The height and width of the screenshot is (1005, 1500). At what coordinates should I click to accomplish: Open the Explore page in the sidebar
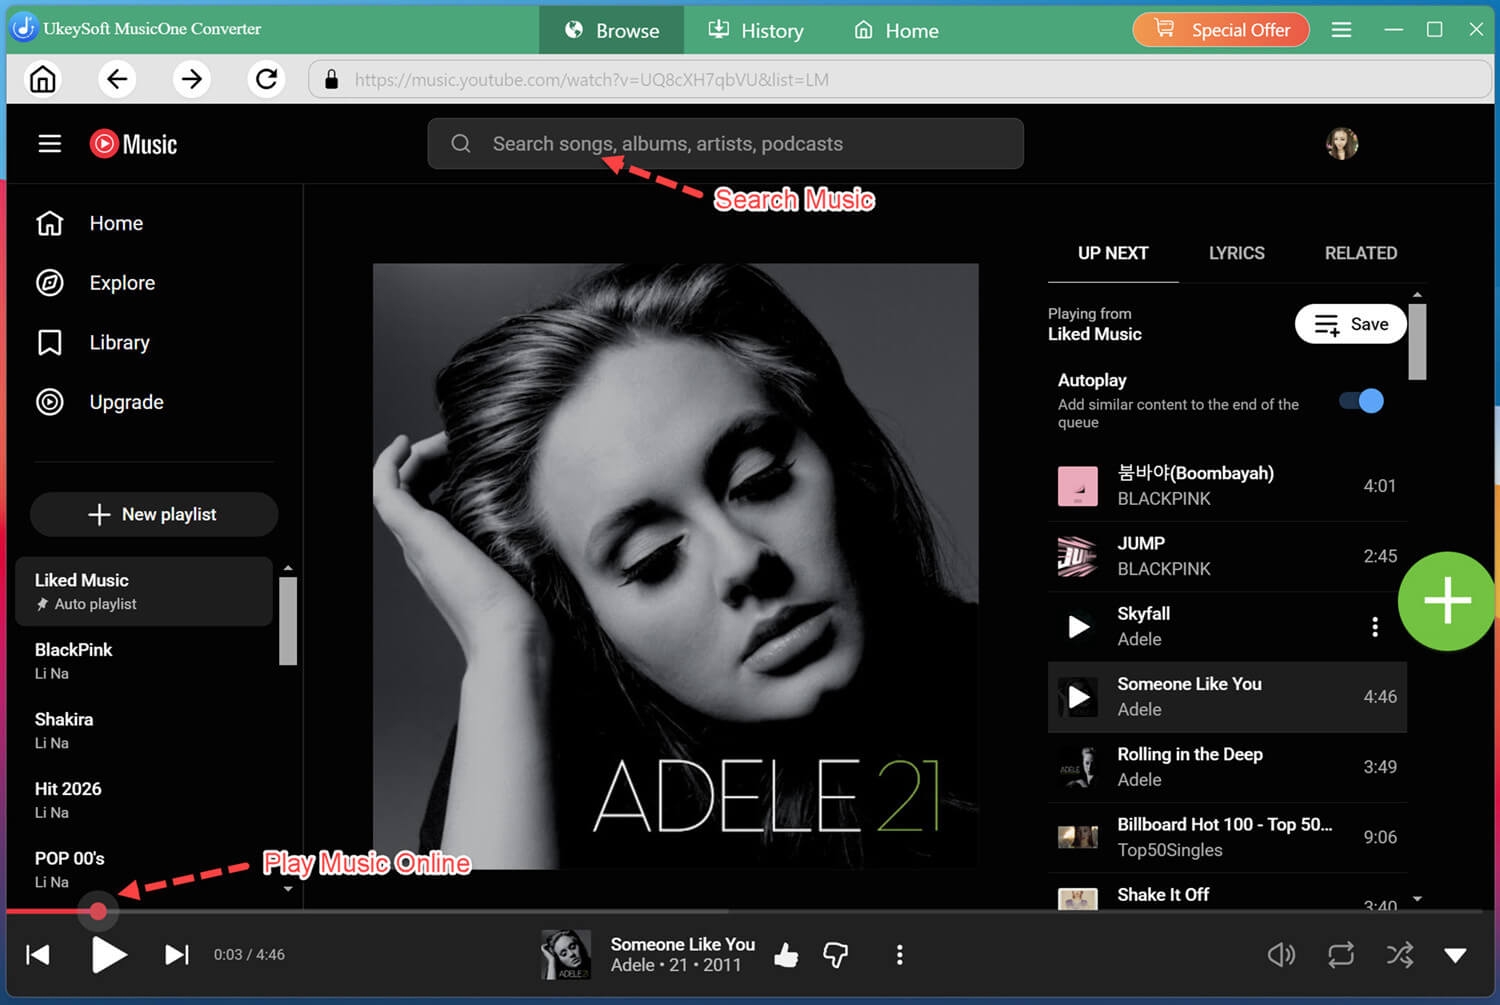tap(96, 283)
